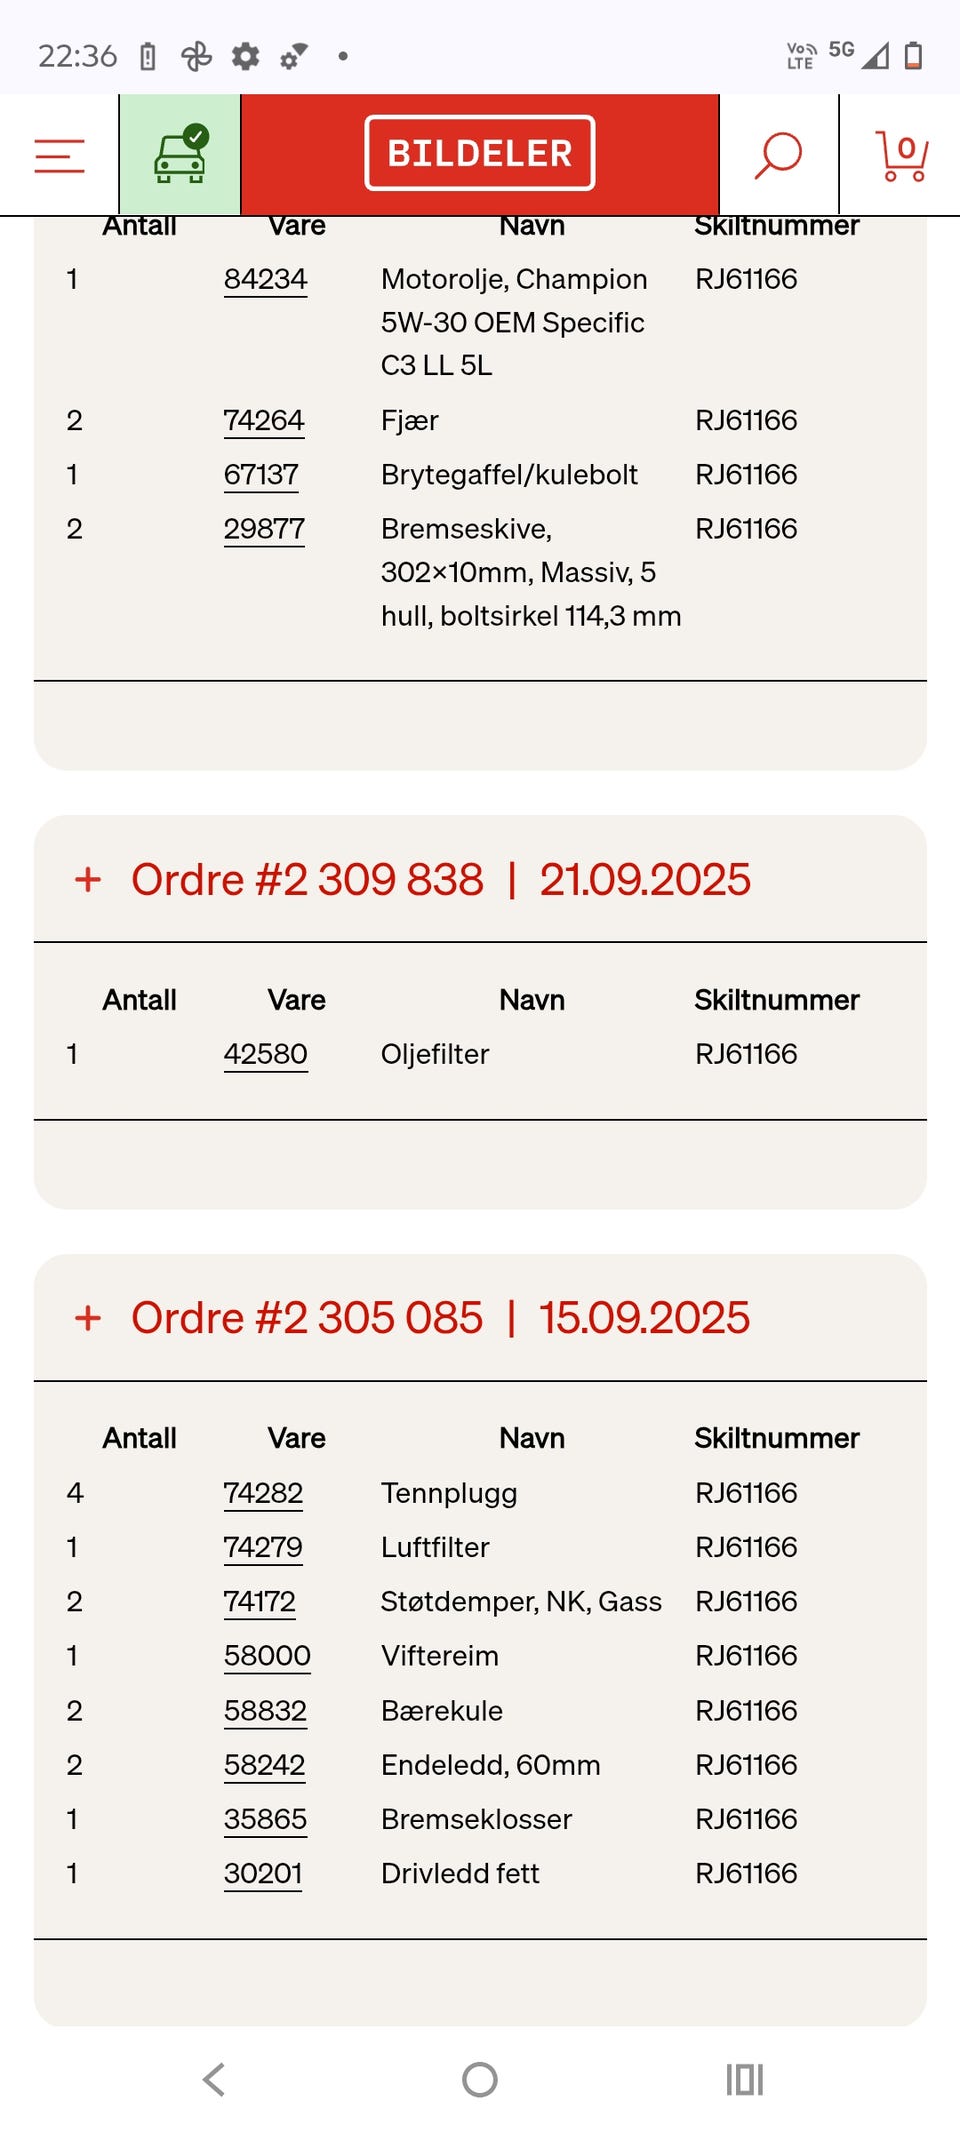Viewport: 960px width, 2133px height.
Task: Open Viftereim item 58000
Action: pyautogui.click(x=267, y=1656)
